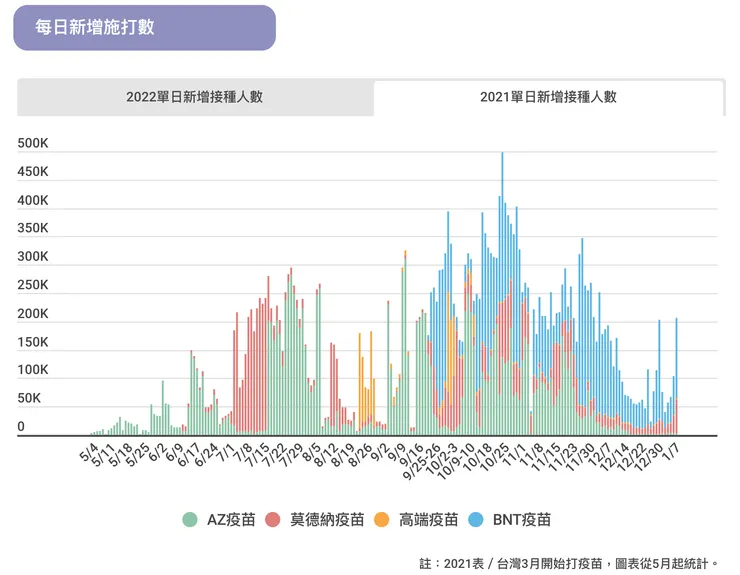The height and width of the screenshot is (575, 740).
Task: Toggle the 莫德納疫苗 red legend dot
Action: pos(273,520)
